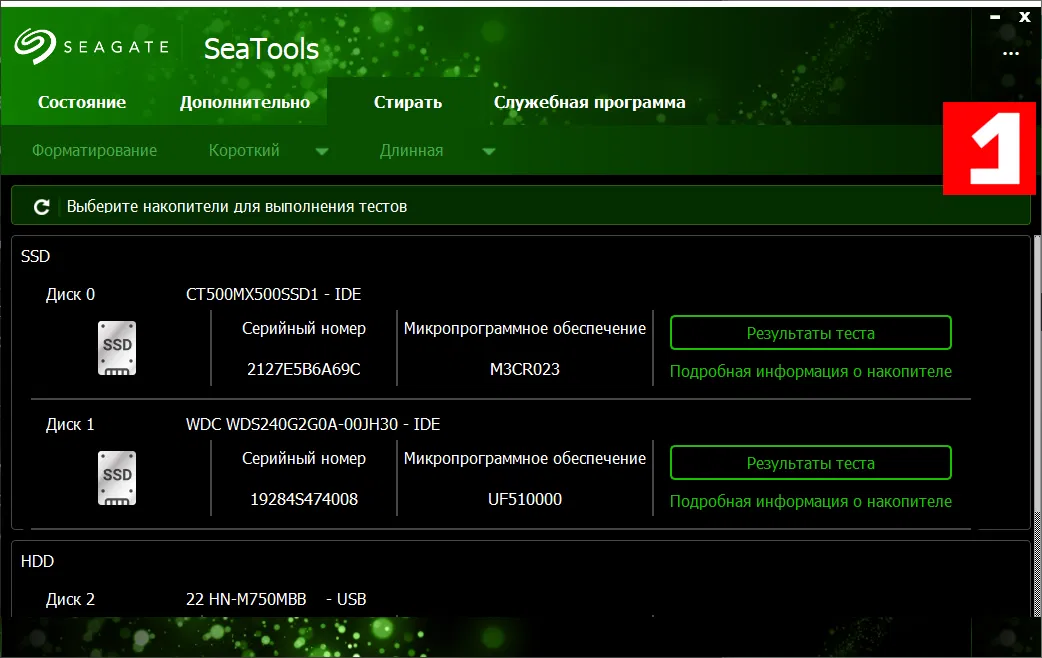Click the Диск 1 label
Image resolution: width=1042 pixels, height=658 pixels.
point(70,424)
